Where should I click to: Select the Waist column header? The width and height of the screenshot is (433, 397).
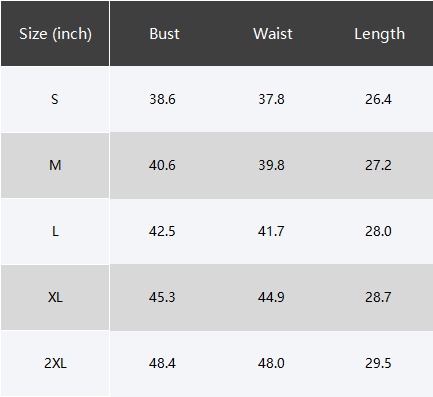tap(273, 34)
